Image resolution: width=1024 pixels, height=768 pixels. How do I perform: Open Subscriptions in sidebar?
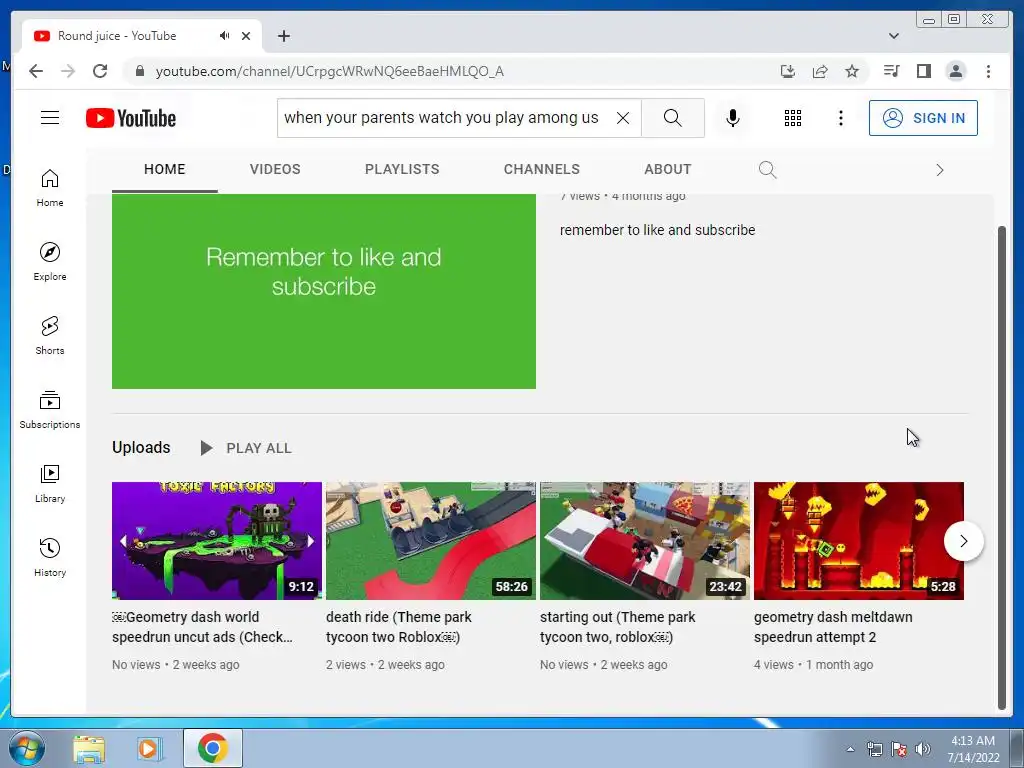(x=50, y=409)
